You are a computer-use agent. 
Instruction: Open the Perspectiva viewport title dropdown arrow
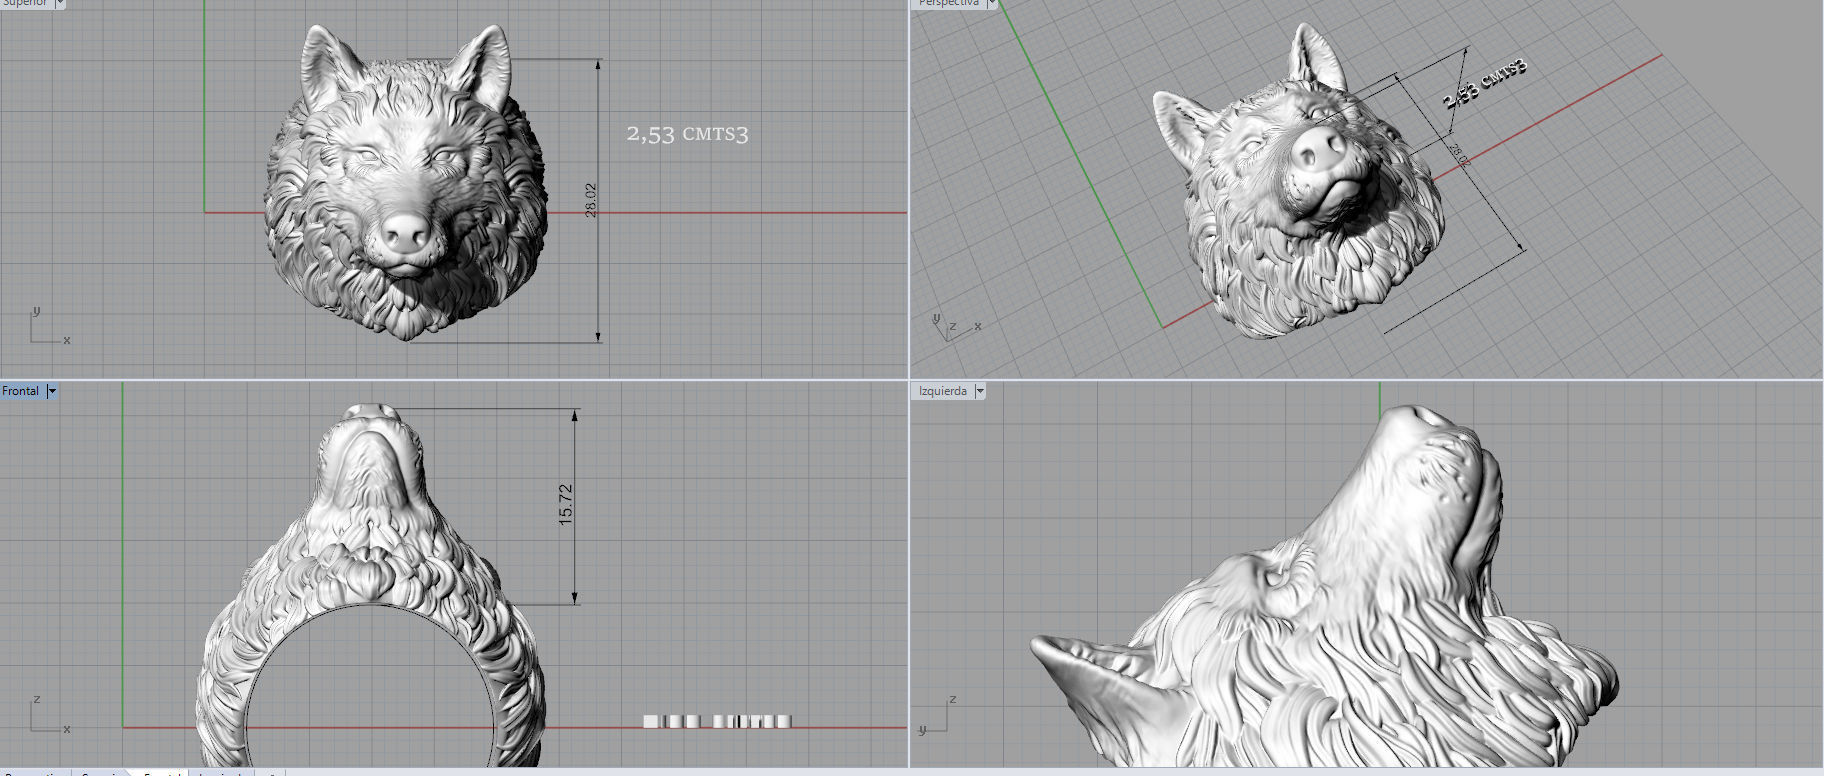pos(992,4)
